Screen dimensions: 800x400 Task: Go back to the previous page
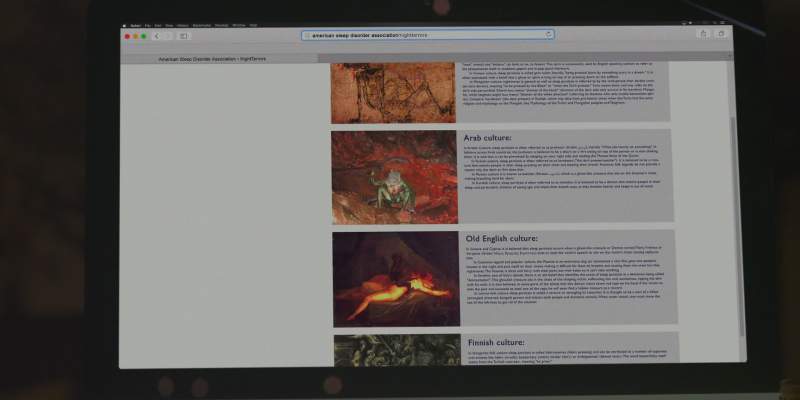157,36
